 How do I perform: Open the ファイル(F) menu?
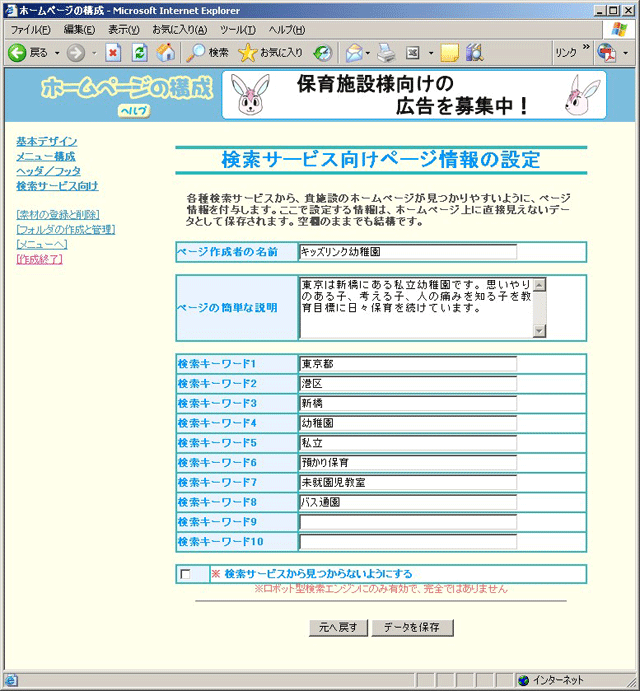click(x=30, y=30)
